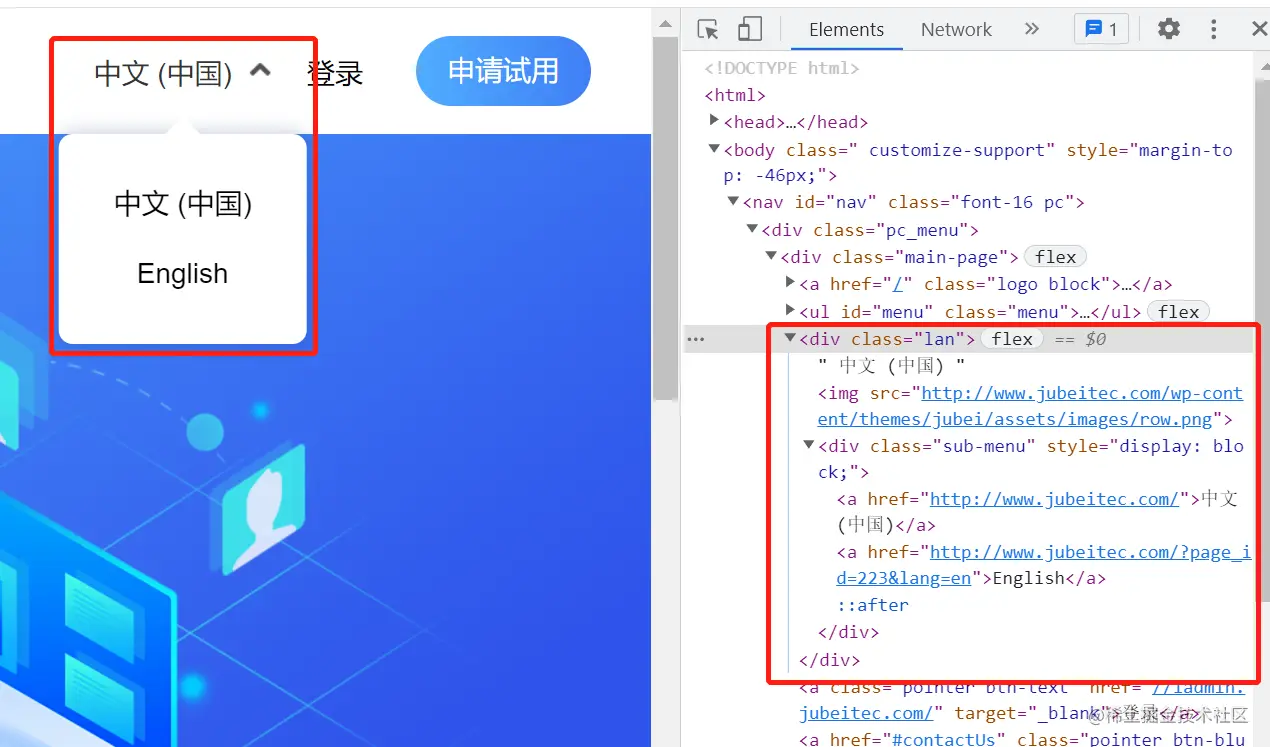Open the DevTools three-dot menu
The height and width of the screenshot is (747, 1270).
coord(1213,29)
